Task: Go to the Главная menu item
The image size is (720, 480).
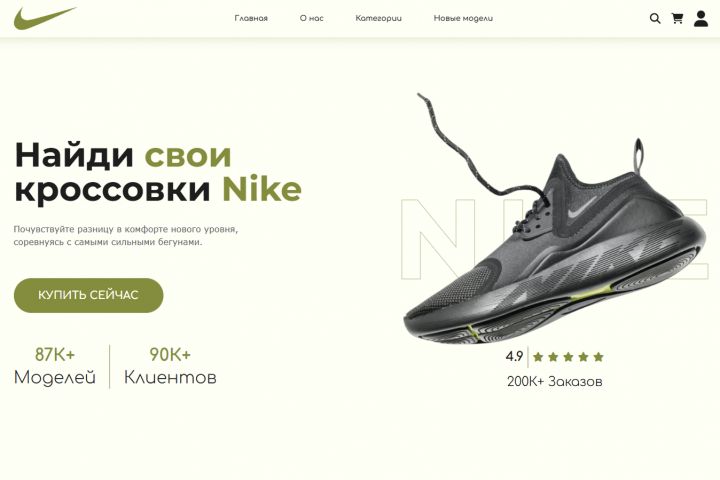Action: pos(251,18)
